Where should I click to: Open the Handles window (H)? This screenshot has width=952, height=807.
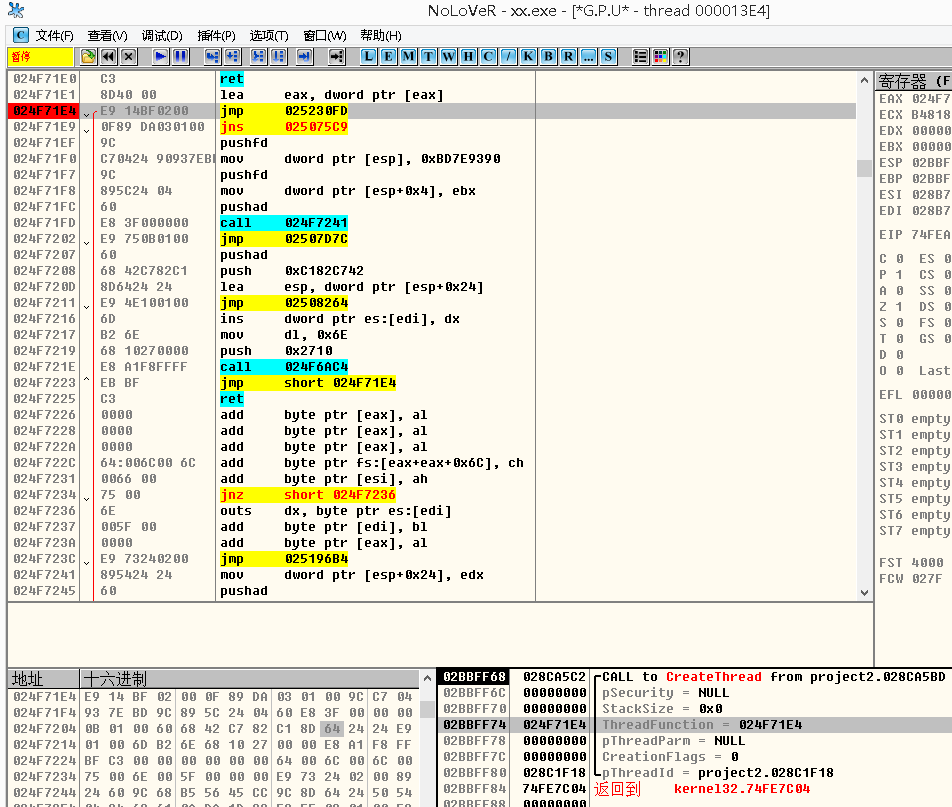[x=469, y=57]
